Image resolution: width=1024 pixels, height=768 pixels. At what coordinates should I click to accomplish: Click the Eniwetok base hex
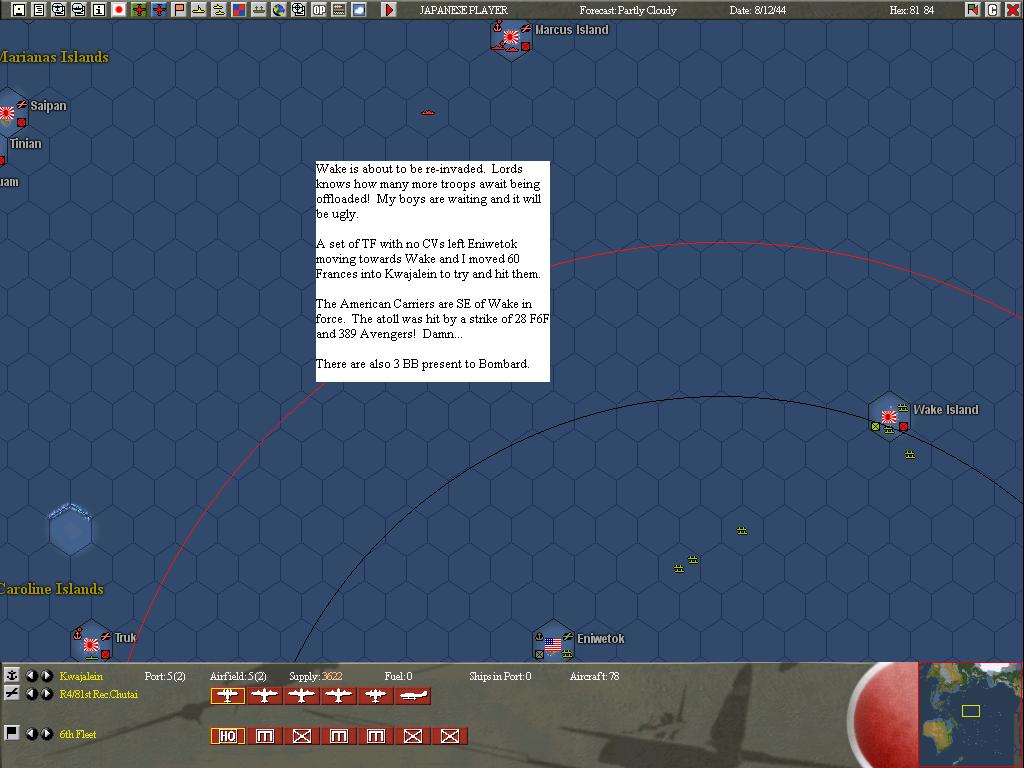coord(553,643)
